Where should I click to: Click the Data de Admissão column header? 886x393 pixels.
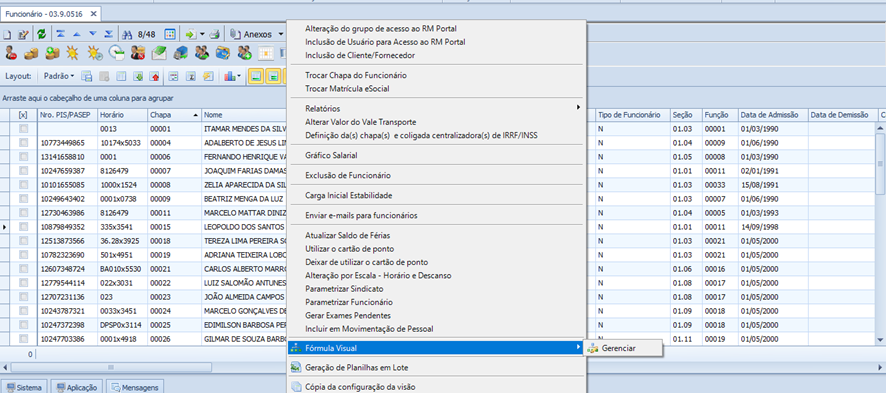(773, 115)
